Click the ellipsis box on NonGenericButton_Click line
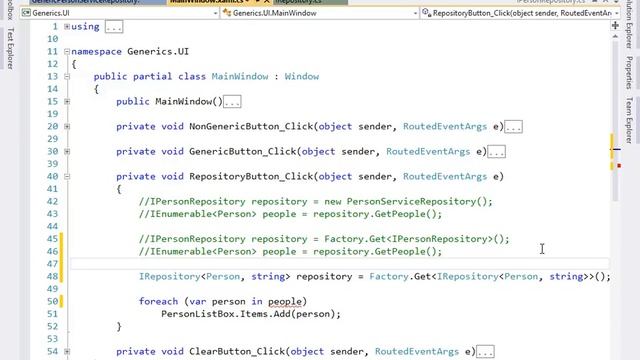This screenshot has width=640, height=360. pyautogui.click(x=513, y=127)
